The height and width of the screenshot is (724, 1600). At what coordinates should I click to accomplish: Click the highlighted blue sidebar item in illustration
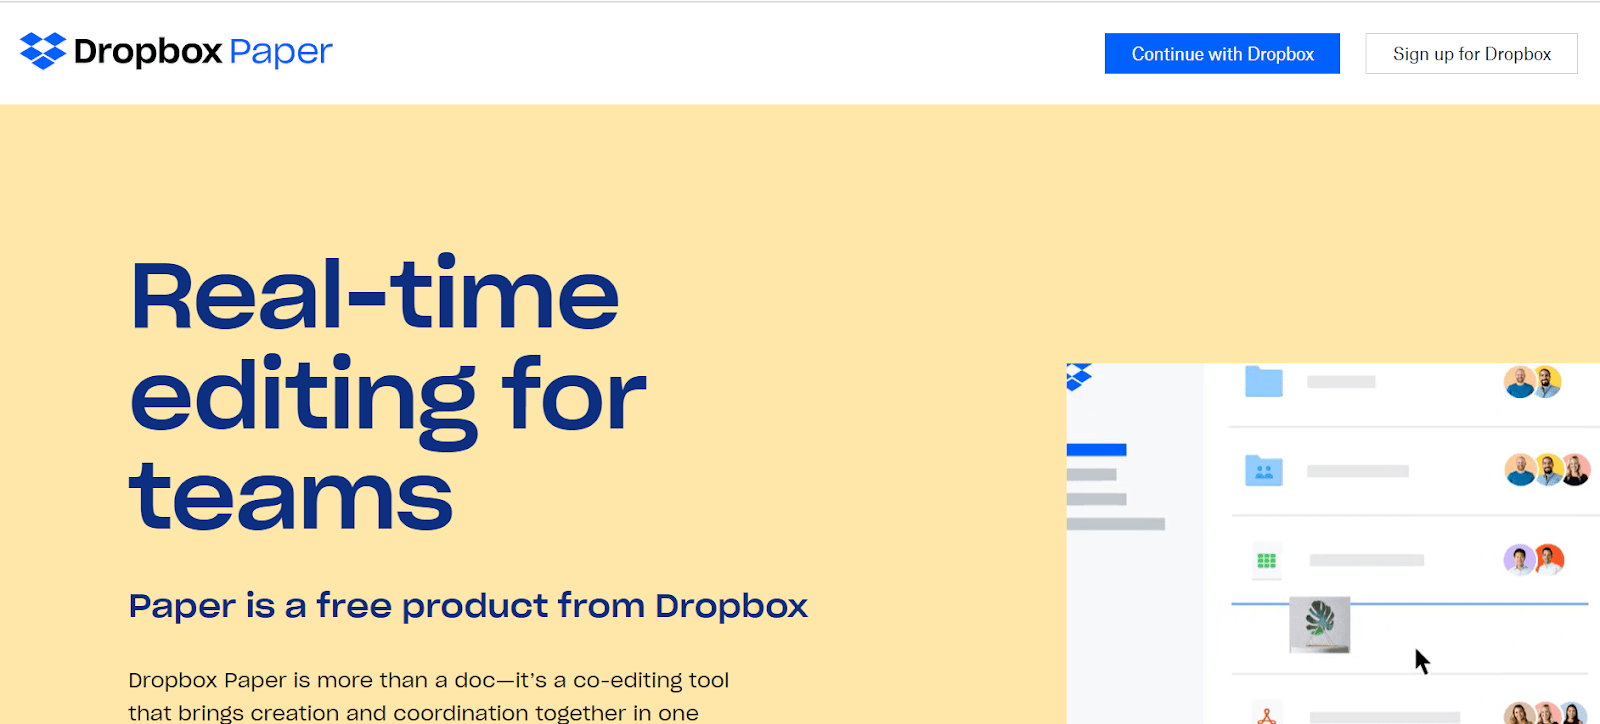coord(1096,450)
